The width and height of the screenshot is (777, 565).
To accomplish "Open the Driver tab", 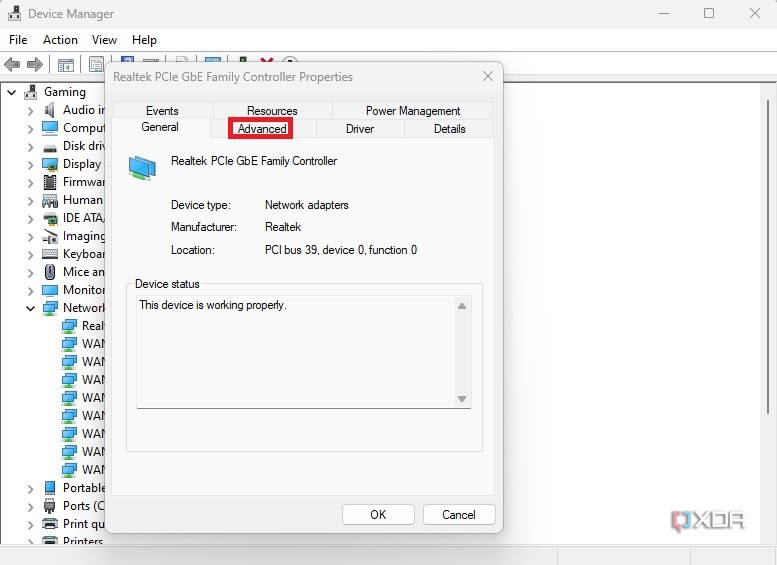I will (x=360, y=129).
